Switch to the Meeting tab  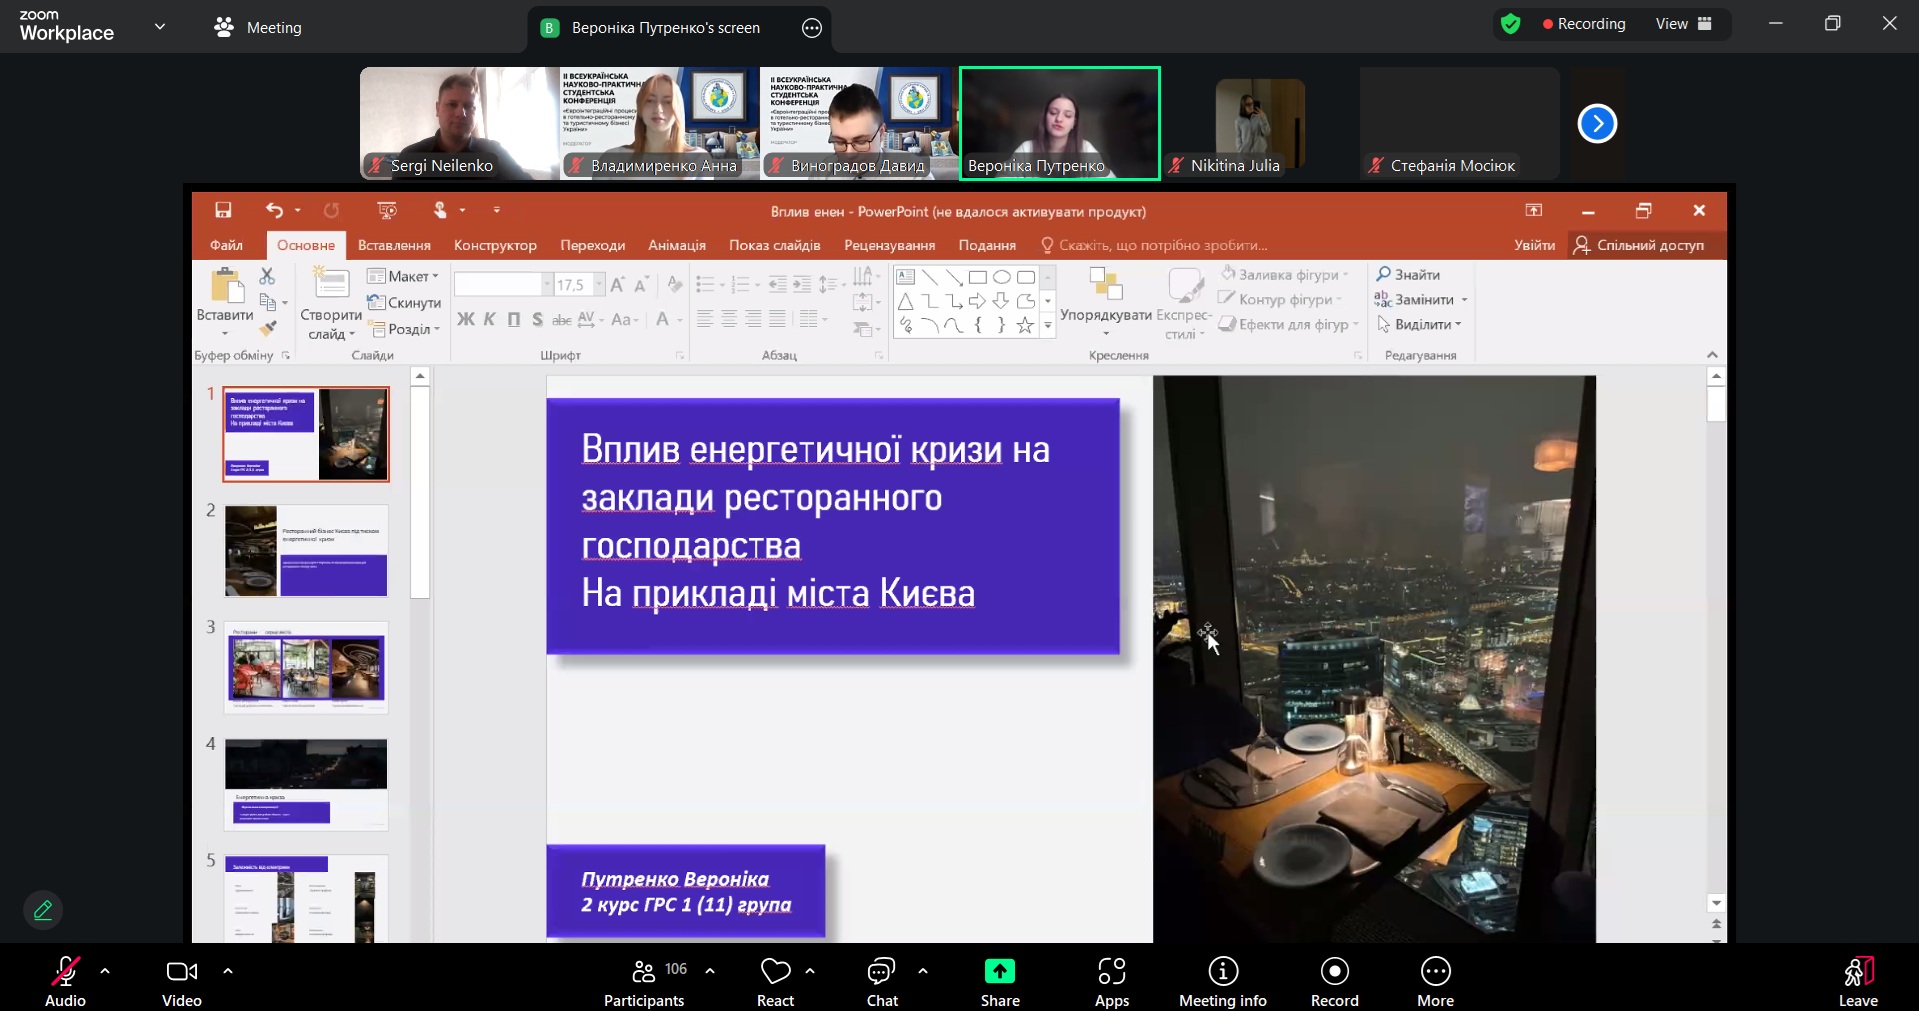coord(258,28)
